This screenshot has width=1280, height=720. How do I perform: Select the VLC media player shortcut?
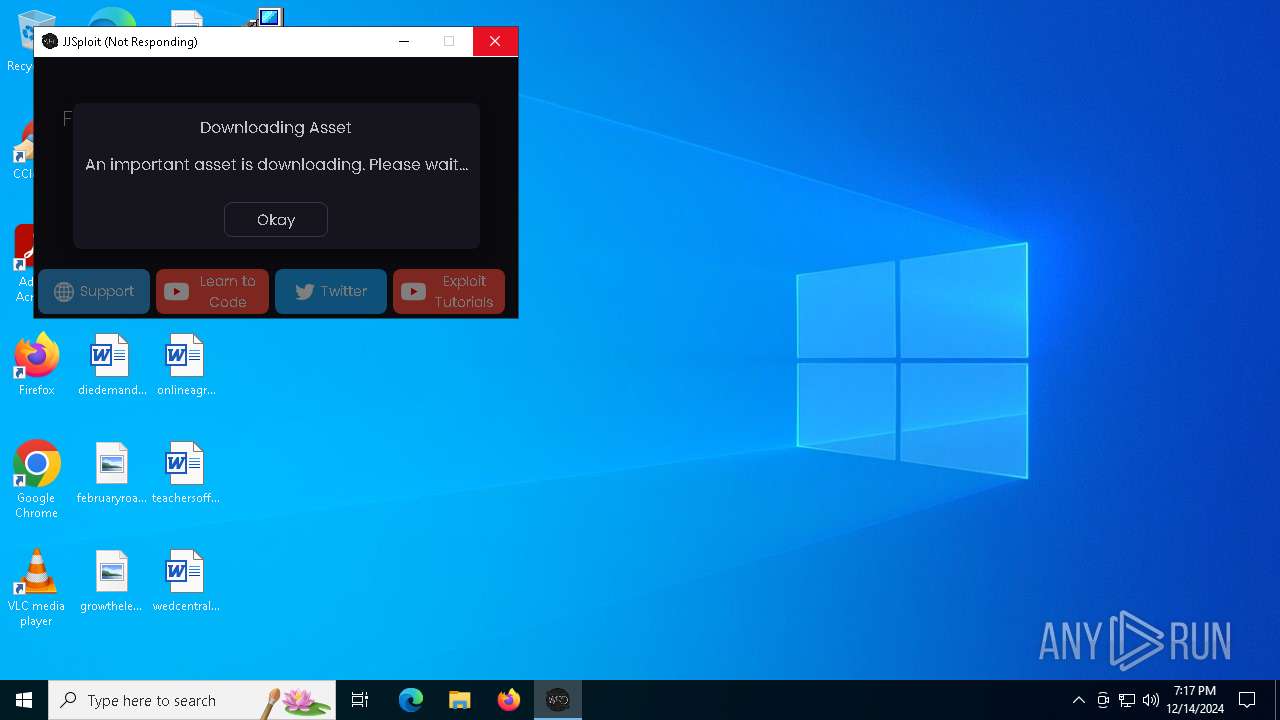tap(37, 588)
